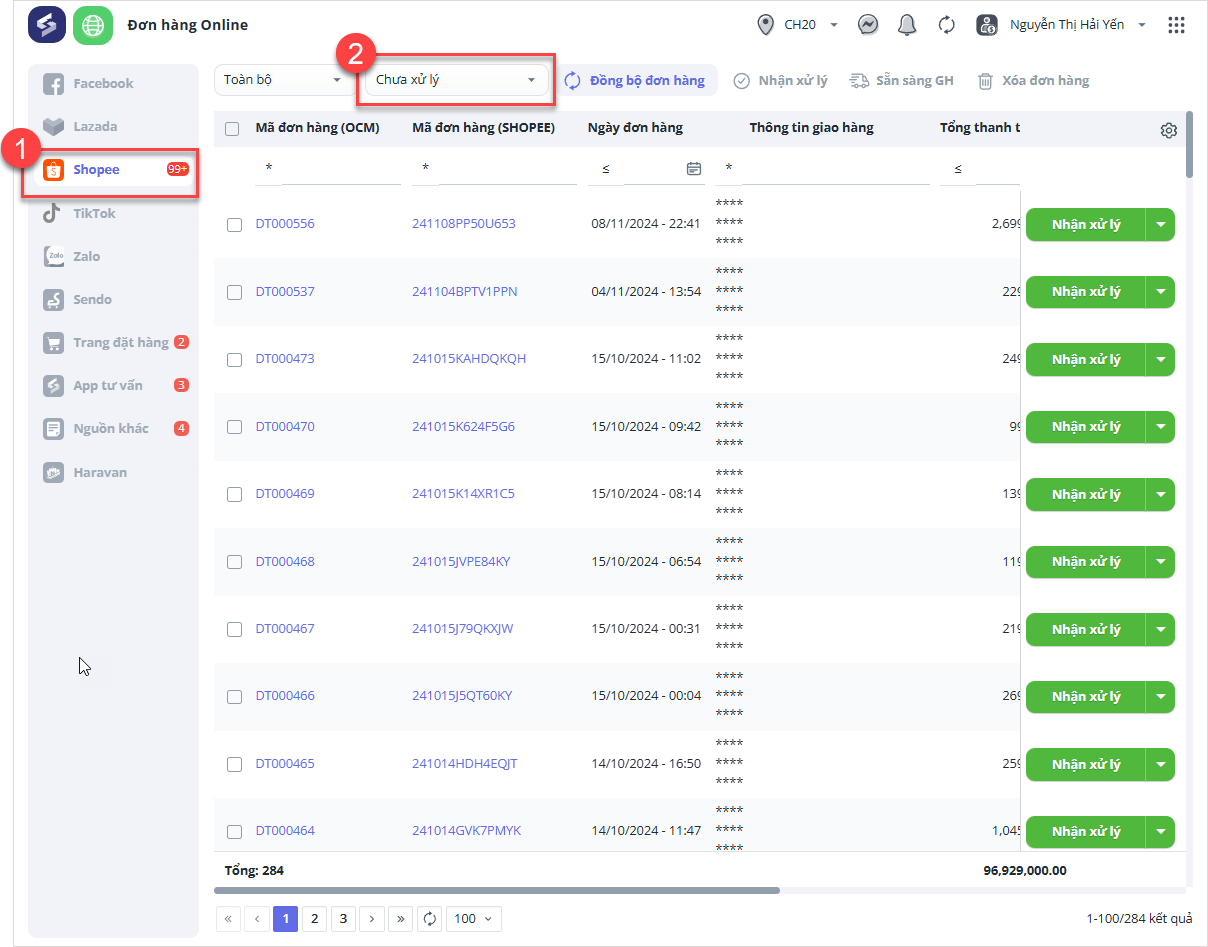The height and width of the screenshot is (947, 1208).
Task: Click the toolbar Nhận xử lý button
Action: pyautogui.click(x=781, y=80)
